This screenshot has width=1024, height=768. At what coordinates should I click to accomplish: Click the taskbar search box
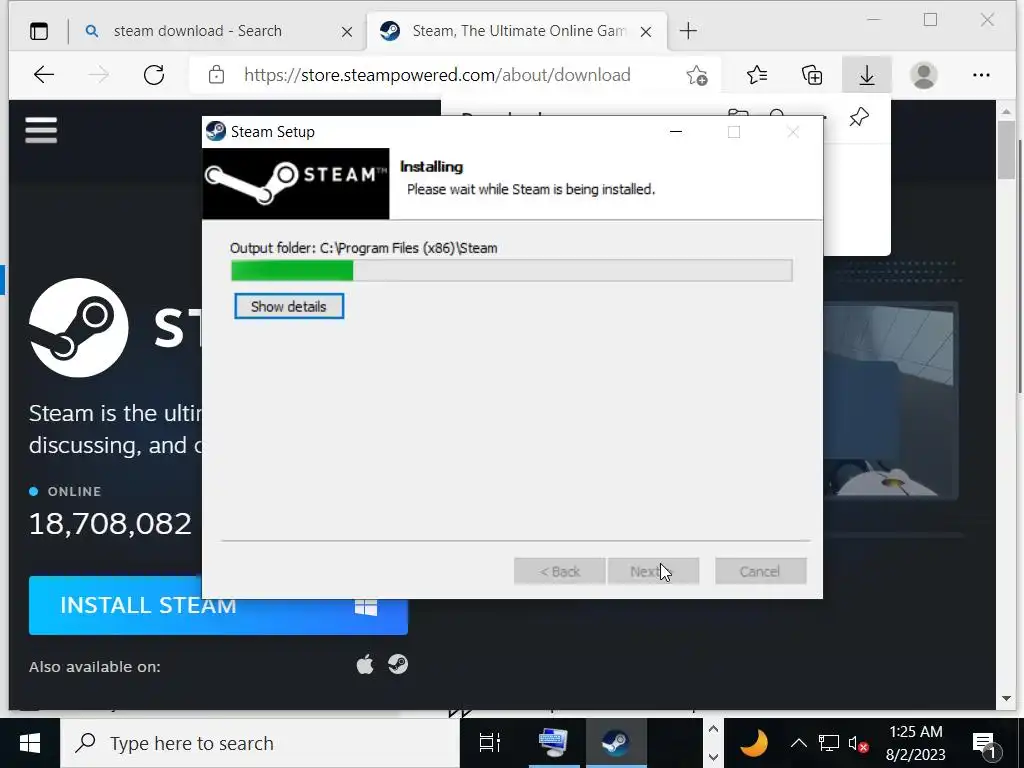pyautogui.click(x=260, y=743)
